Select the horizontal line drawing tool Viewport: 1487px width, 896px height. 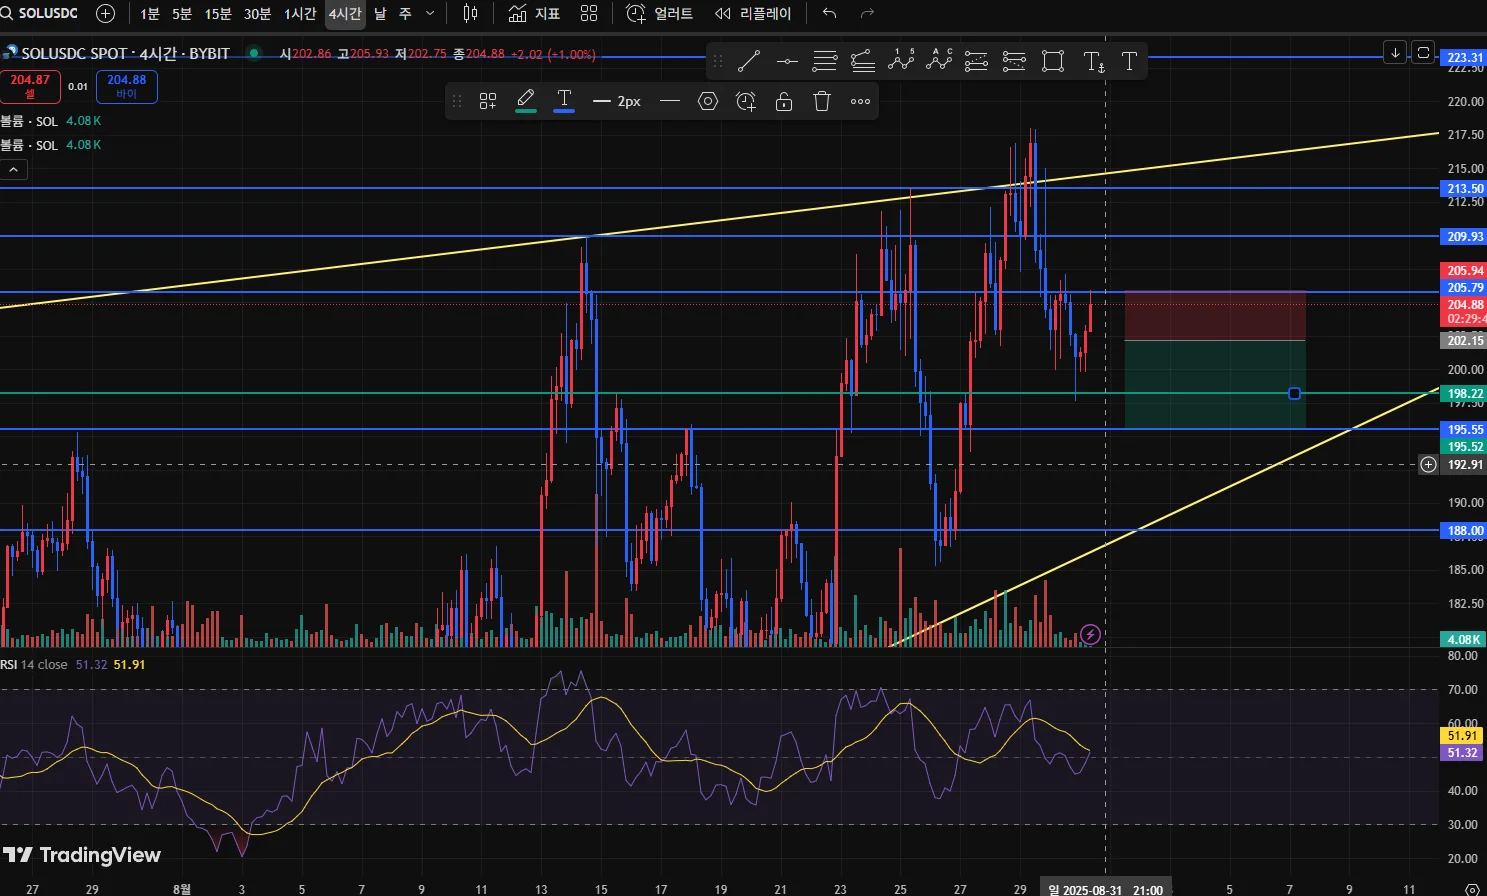(x=787, y=62)
